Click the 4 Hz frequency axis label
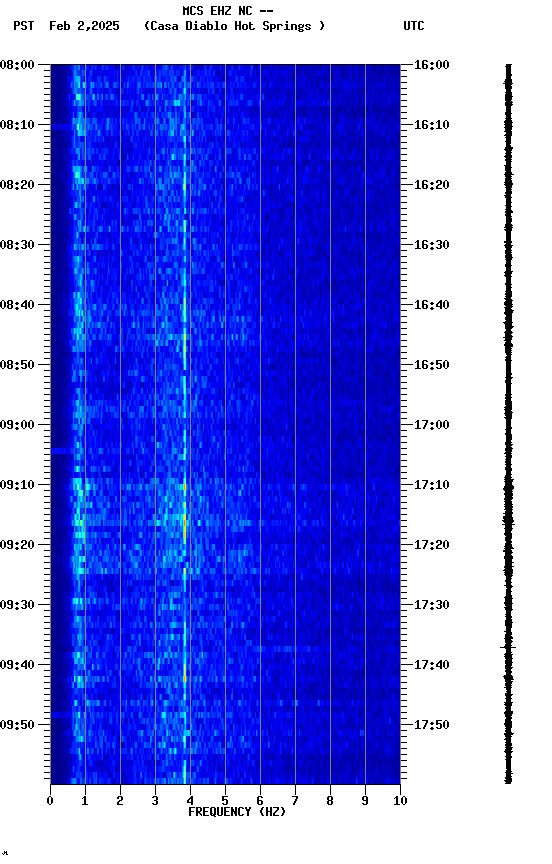 pyautogui.click(x=190, y=801)
